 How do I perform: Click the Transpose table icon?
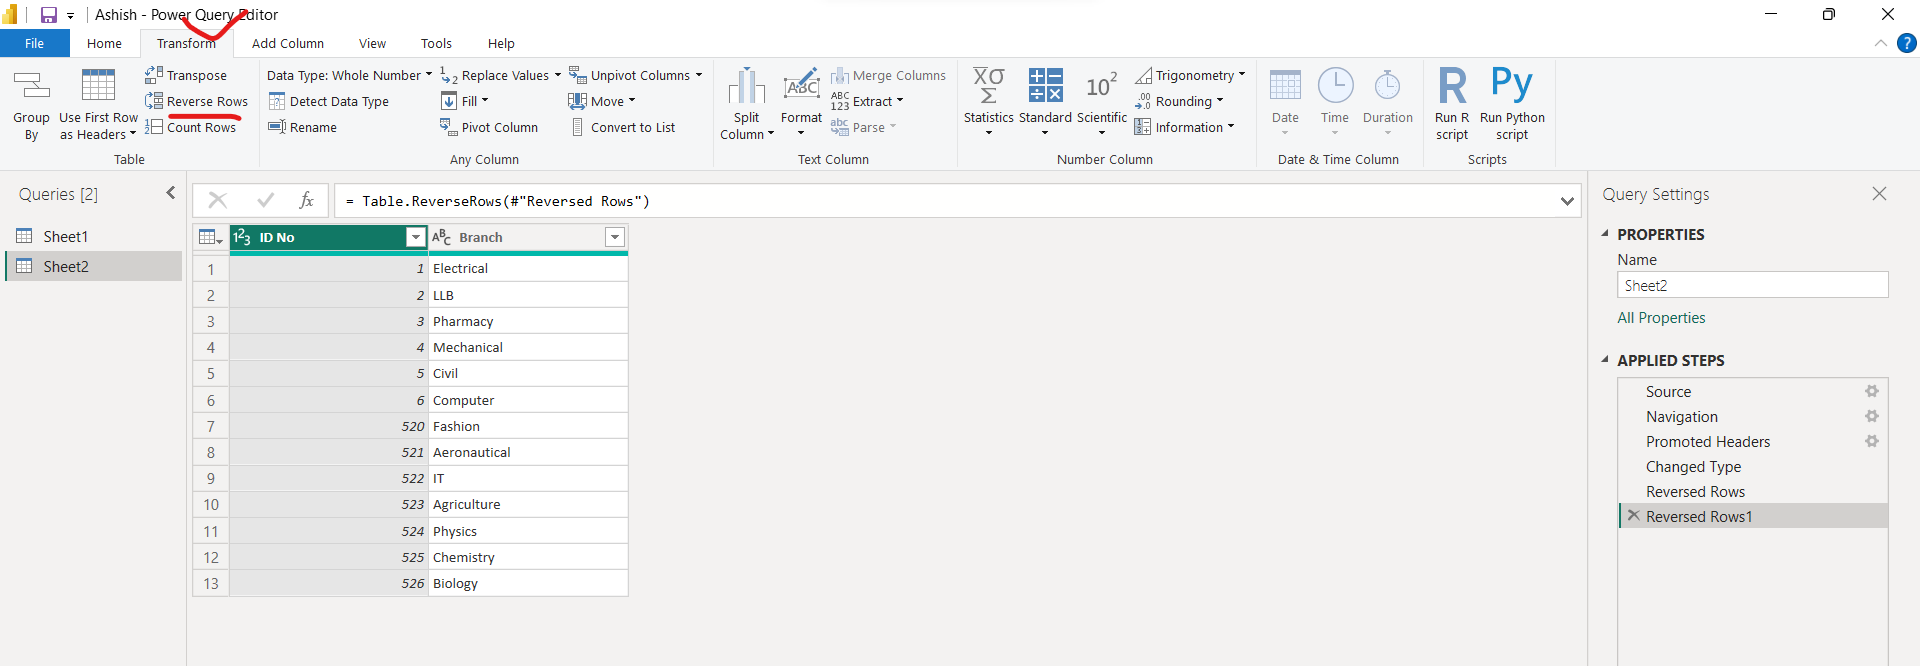coord(154,75)
